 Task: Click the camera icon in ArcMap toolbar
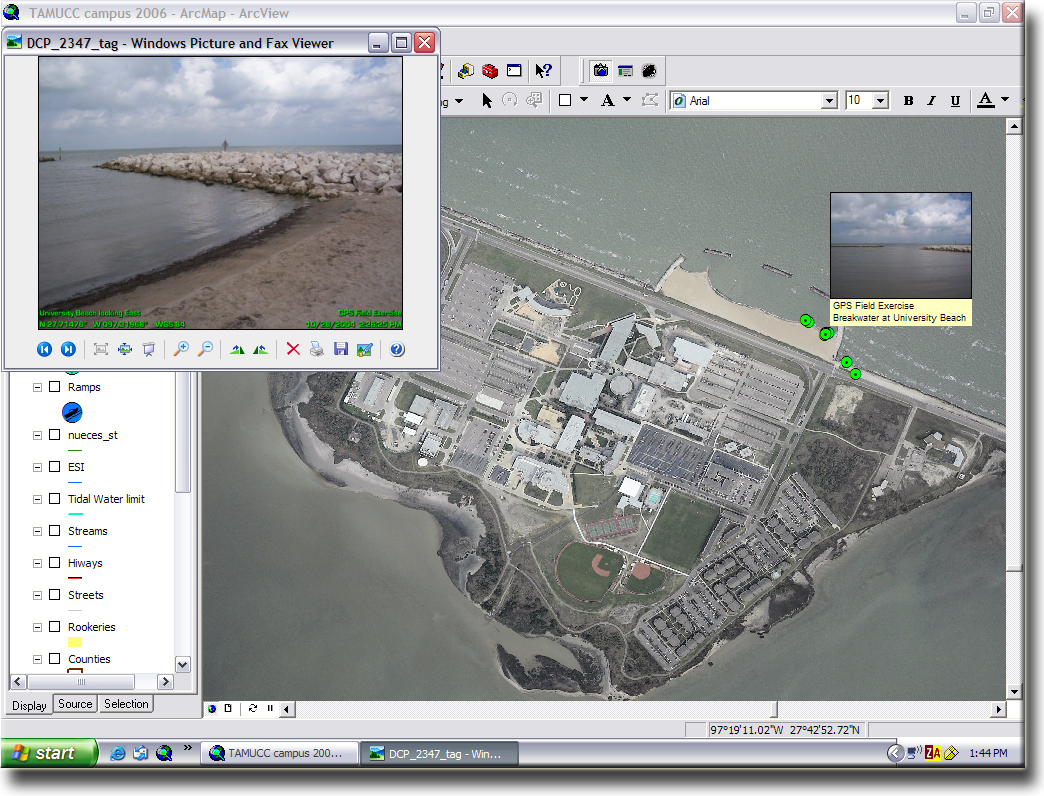click(601, 71)
